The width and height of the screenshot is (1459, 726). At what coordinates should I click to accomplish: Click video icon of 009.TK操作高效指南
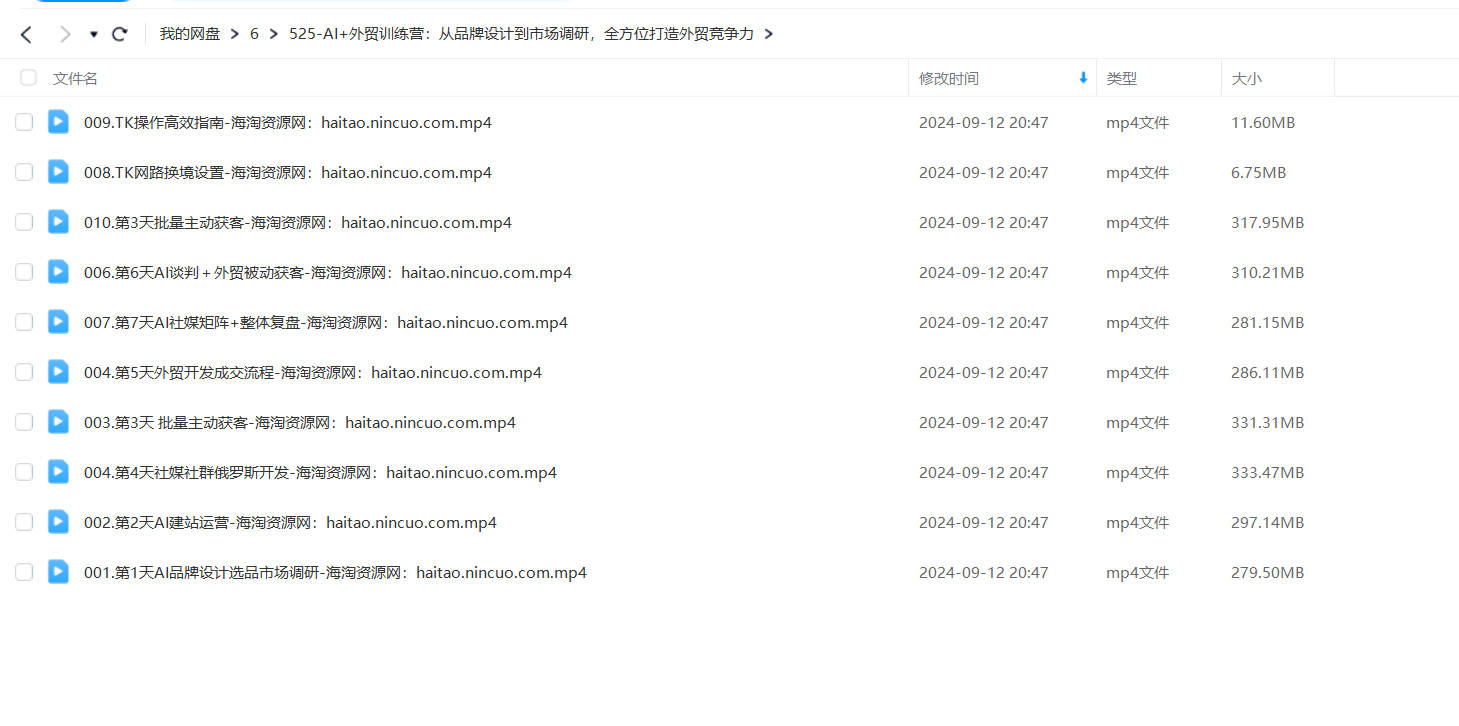59,121
